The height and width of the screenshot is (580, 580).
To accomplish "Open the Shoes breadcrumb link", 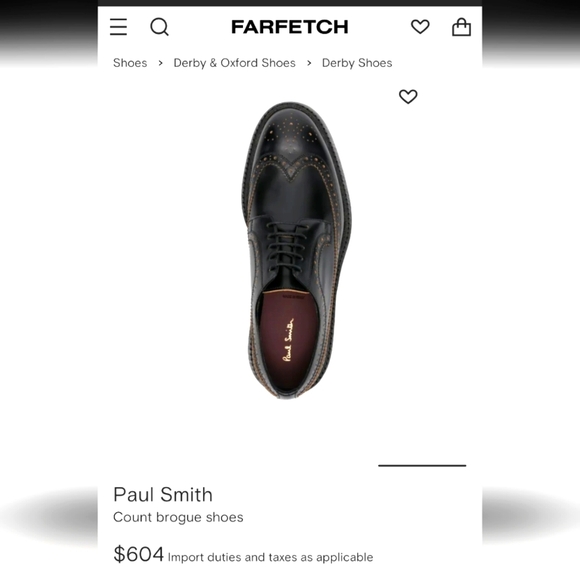I will (130, 63).
